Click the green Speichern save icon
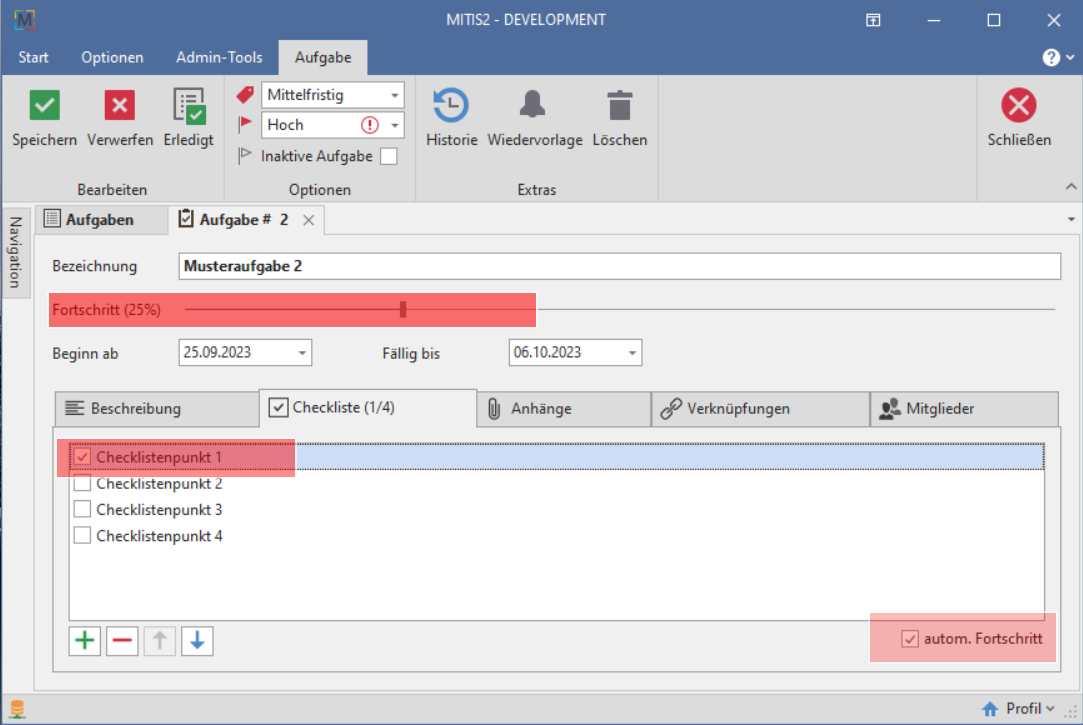Image resolution: width=1083 pixels, height=725 pixels. [44, 105]
